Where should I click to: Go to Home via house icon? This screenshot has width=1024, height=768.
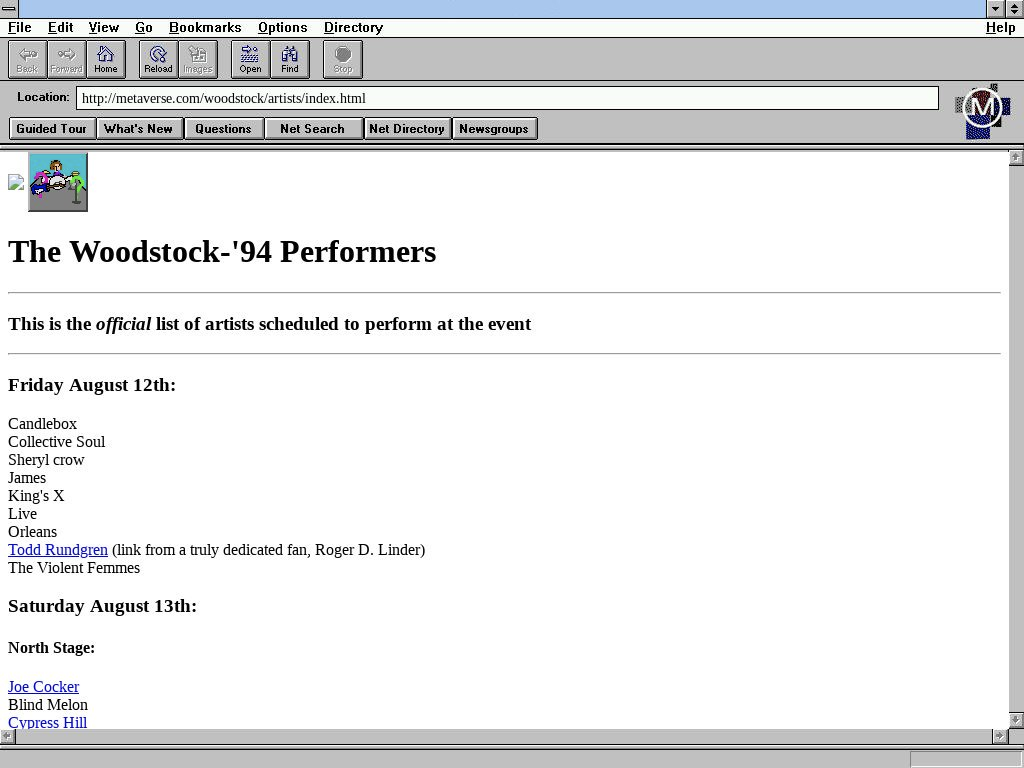pyautogui.click(x=106, y=59)
